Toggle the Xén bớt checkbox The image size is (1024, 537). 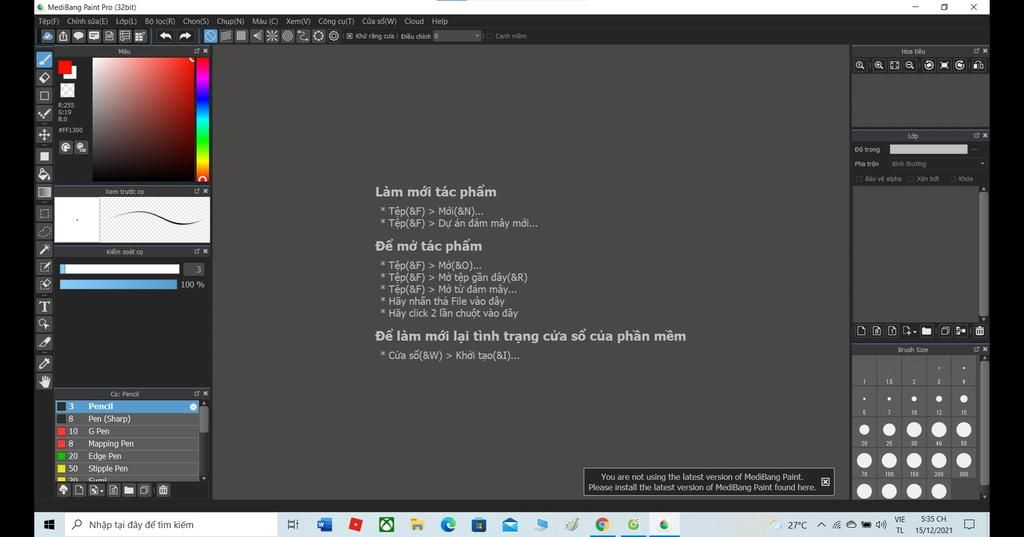912,179
